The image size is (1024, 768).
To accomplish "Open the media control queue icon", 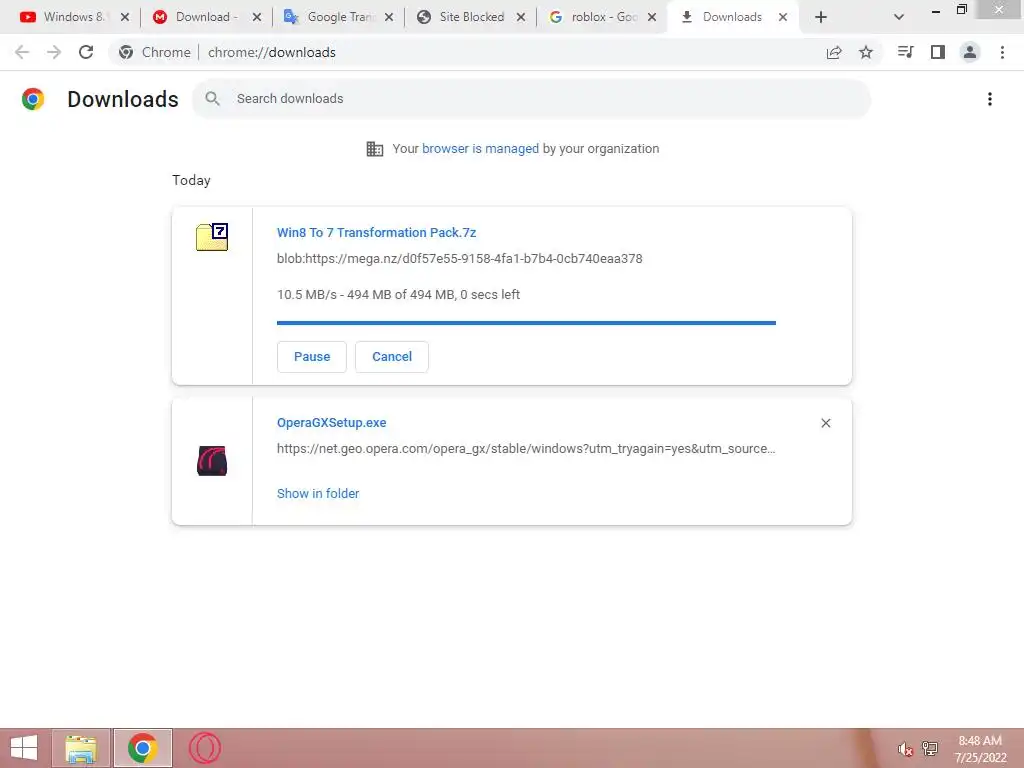I will point(905,52).
